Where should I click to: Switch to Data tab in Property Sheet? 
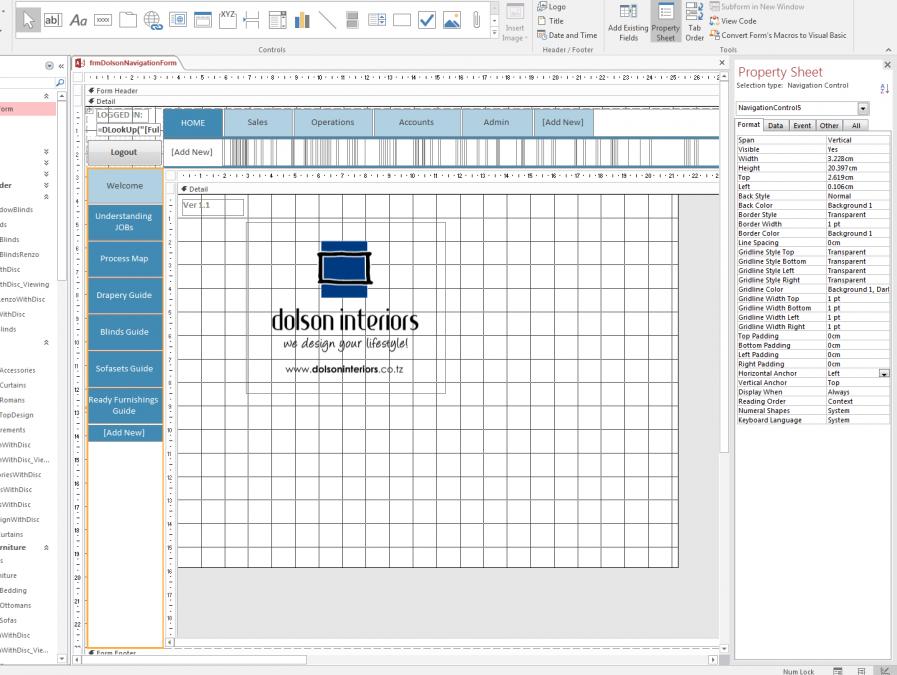pos(776,126)
